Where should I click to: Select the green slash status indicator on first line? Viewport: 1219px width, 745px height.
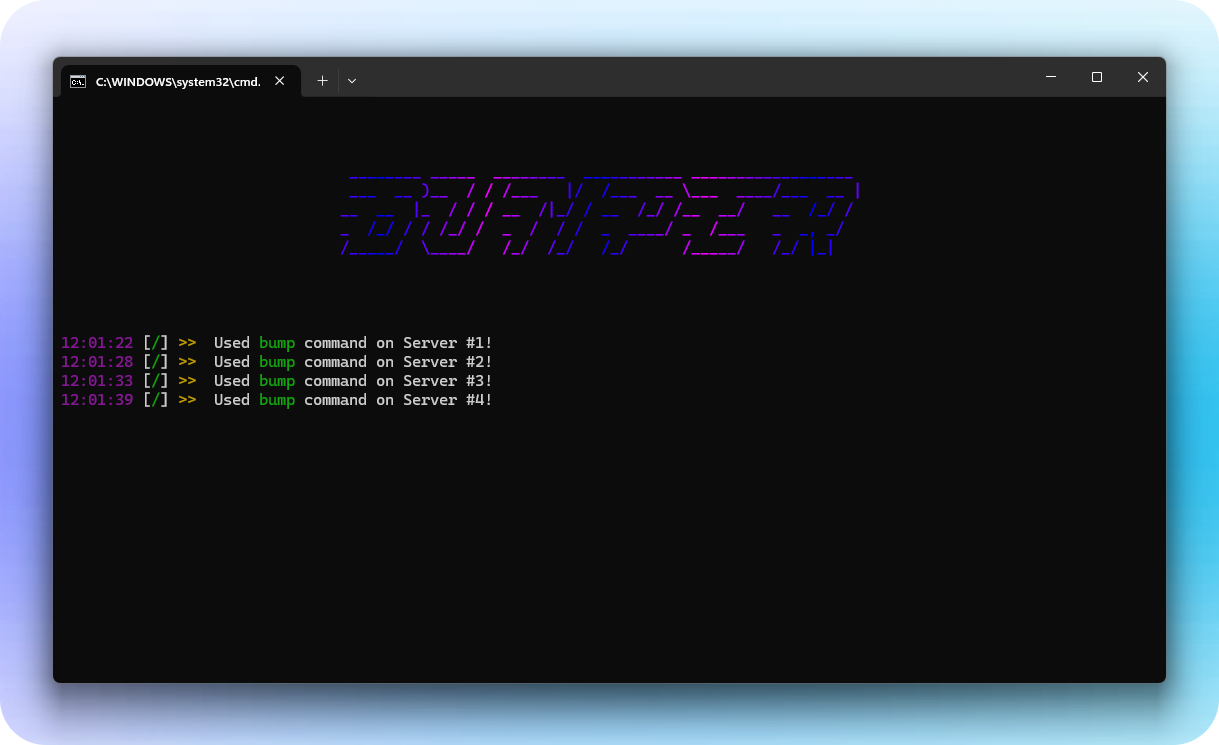(x=156, y=342)
